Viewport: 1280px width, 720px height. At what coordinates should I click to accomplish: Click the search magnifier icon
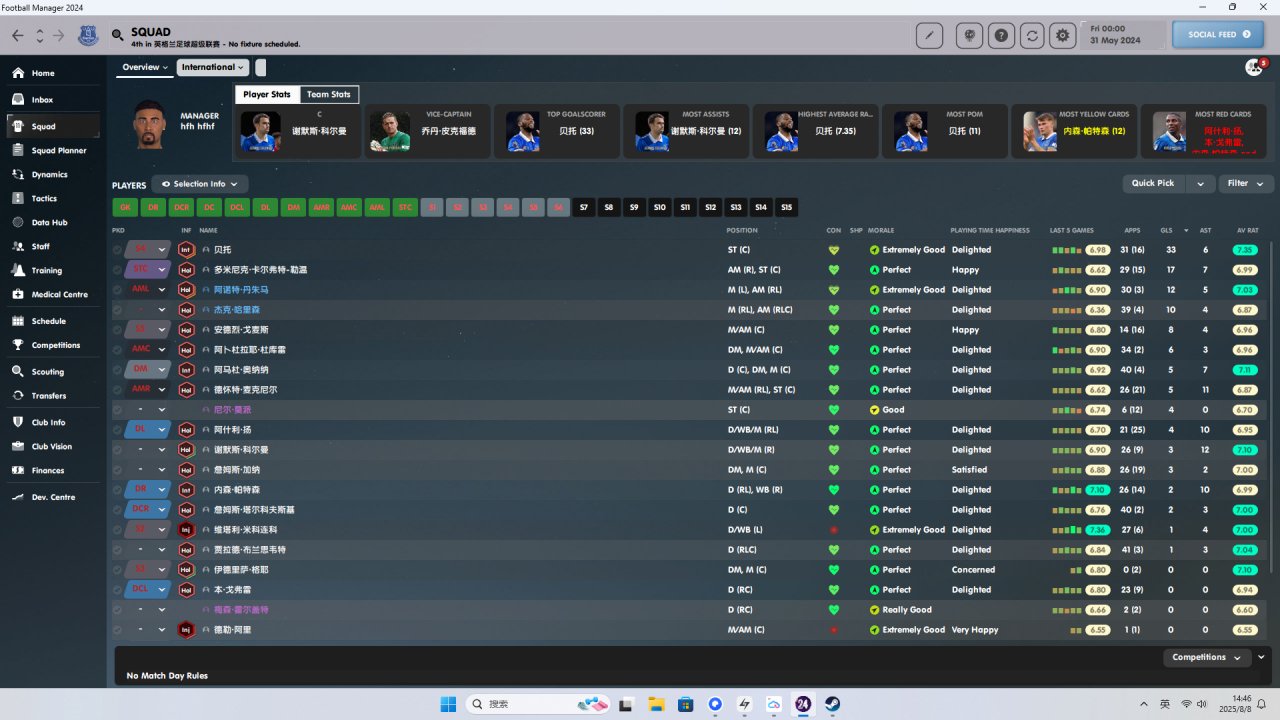pyautogui.click(x=118, y=35)
